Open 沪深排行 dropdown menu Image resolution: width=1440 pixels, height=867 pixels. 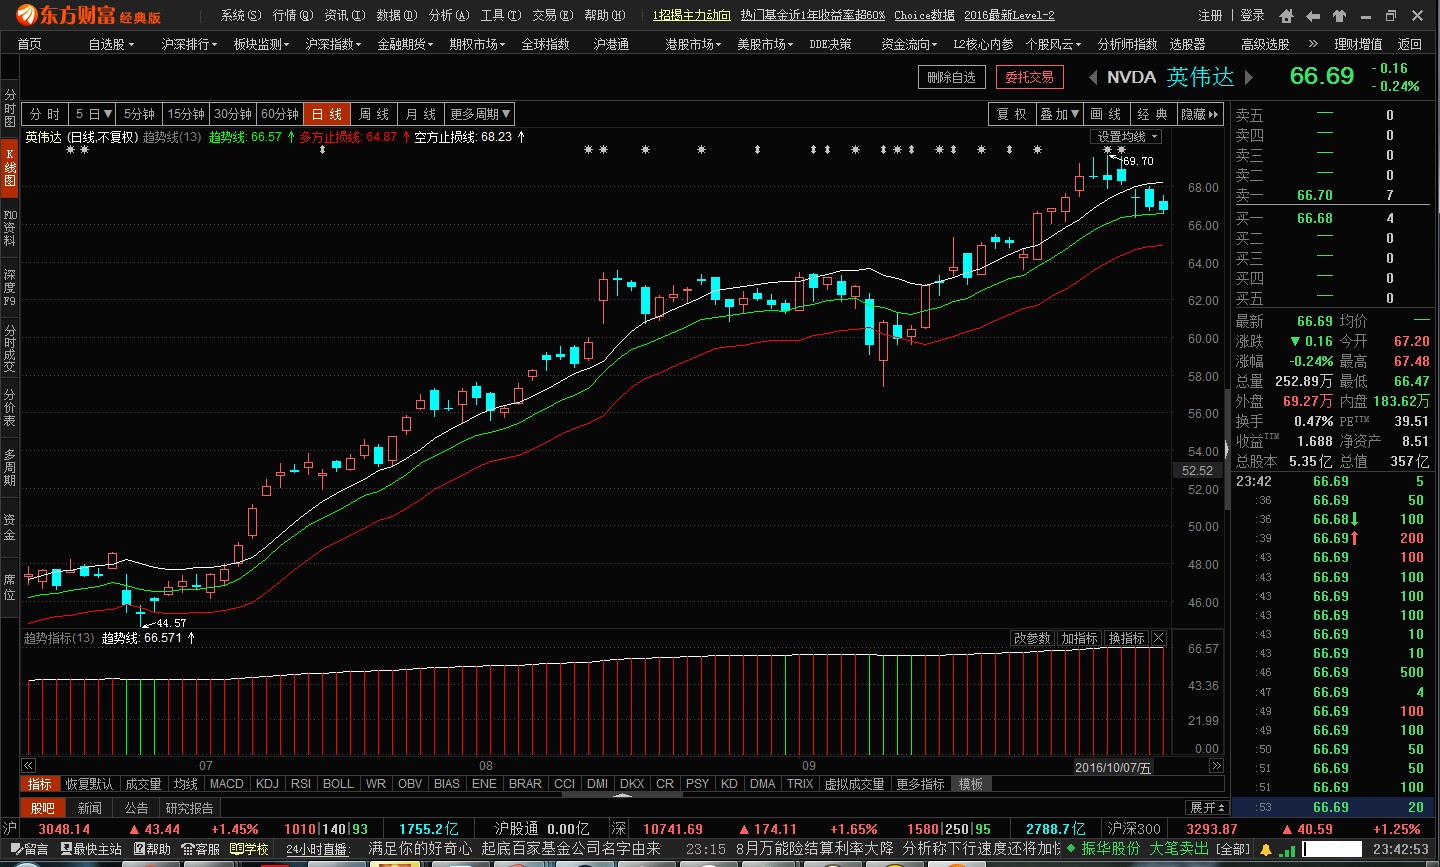tap(189, 44)
